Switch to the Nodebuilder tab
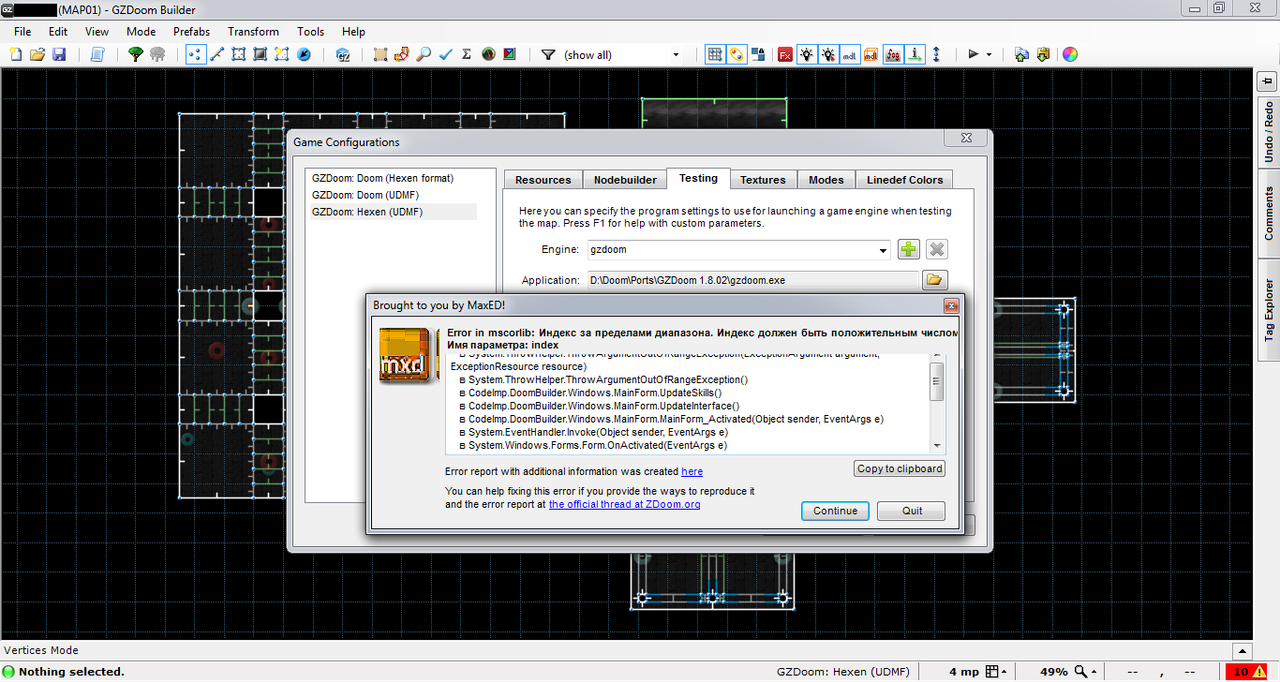Screen dimensions: 1280x682 click(x=625, y=180)
